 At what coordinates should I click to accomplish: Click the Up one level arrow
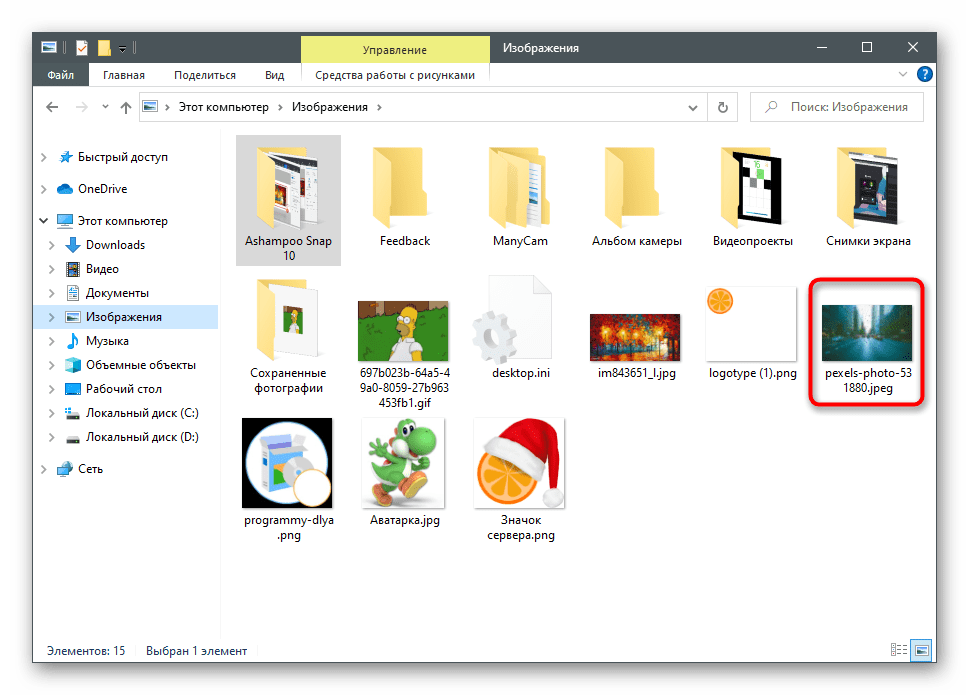125,107
